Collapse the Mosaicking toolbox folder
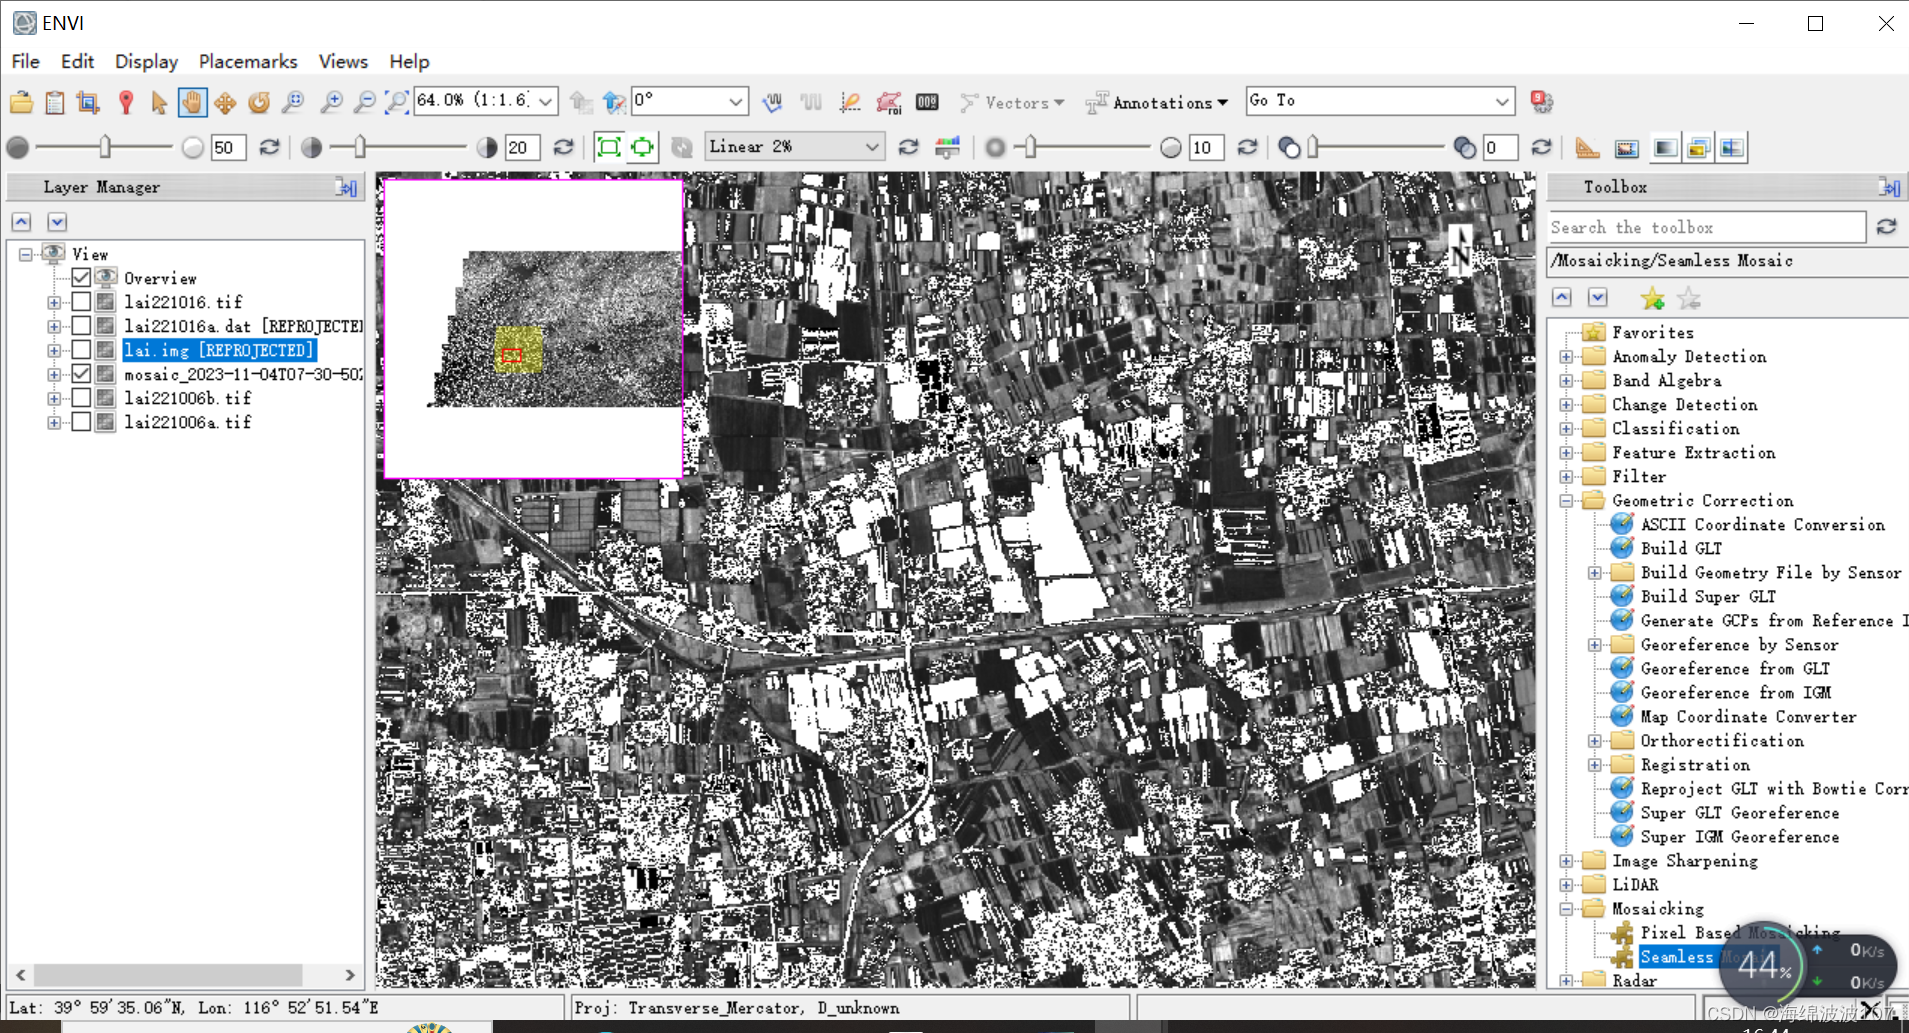The width and height of the screenshot is (1909, 1033). pos(1567,909)
